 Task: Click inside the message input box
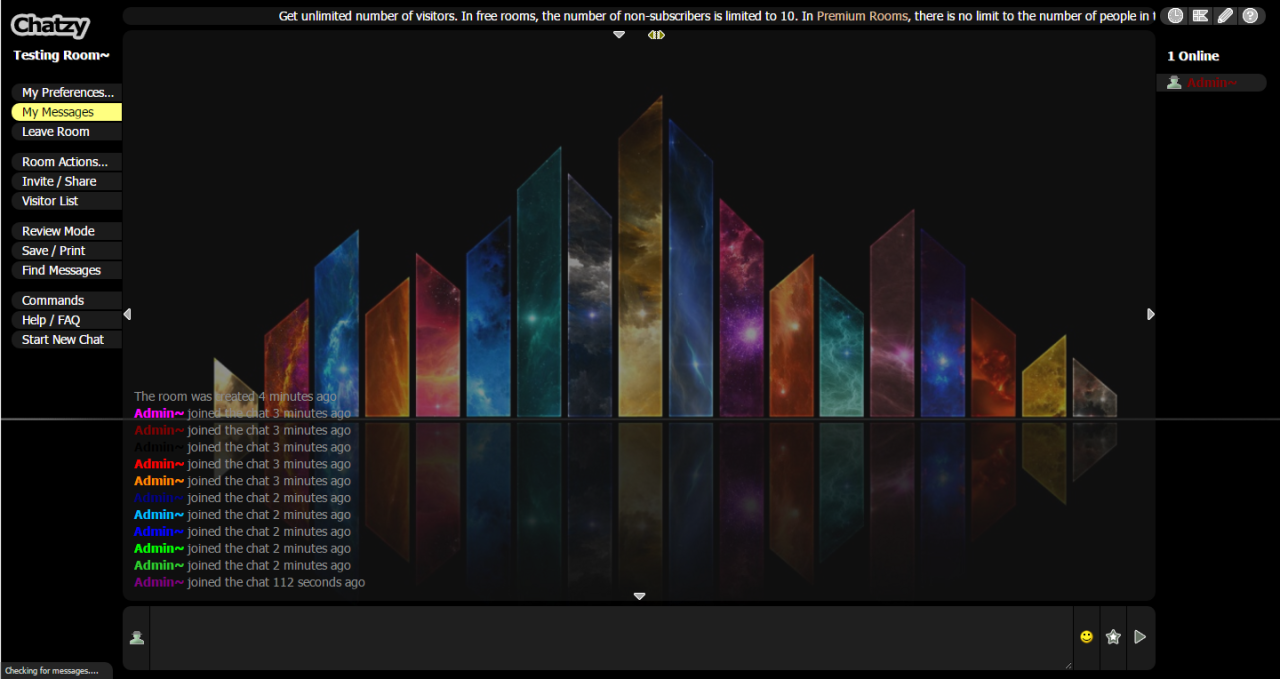point(610,637)
